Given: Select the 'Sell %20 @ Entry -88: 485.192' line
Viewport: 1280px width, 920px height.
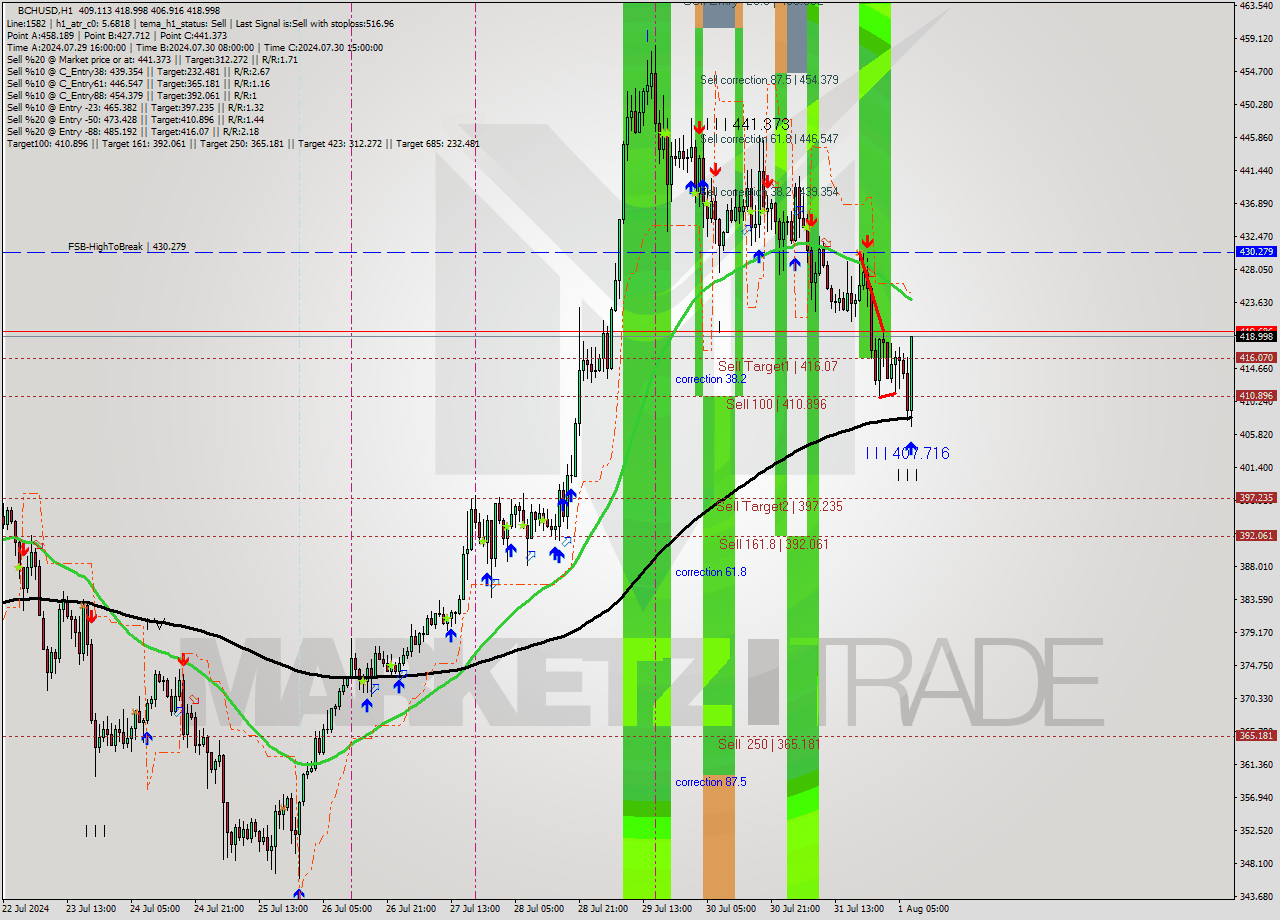Looking at the screenshot, I should 133,131.
